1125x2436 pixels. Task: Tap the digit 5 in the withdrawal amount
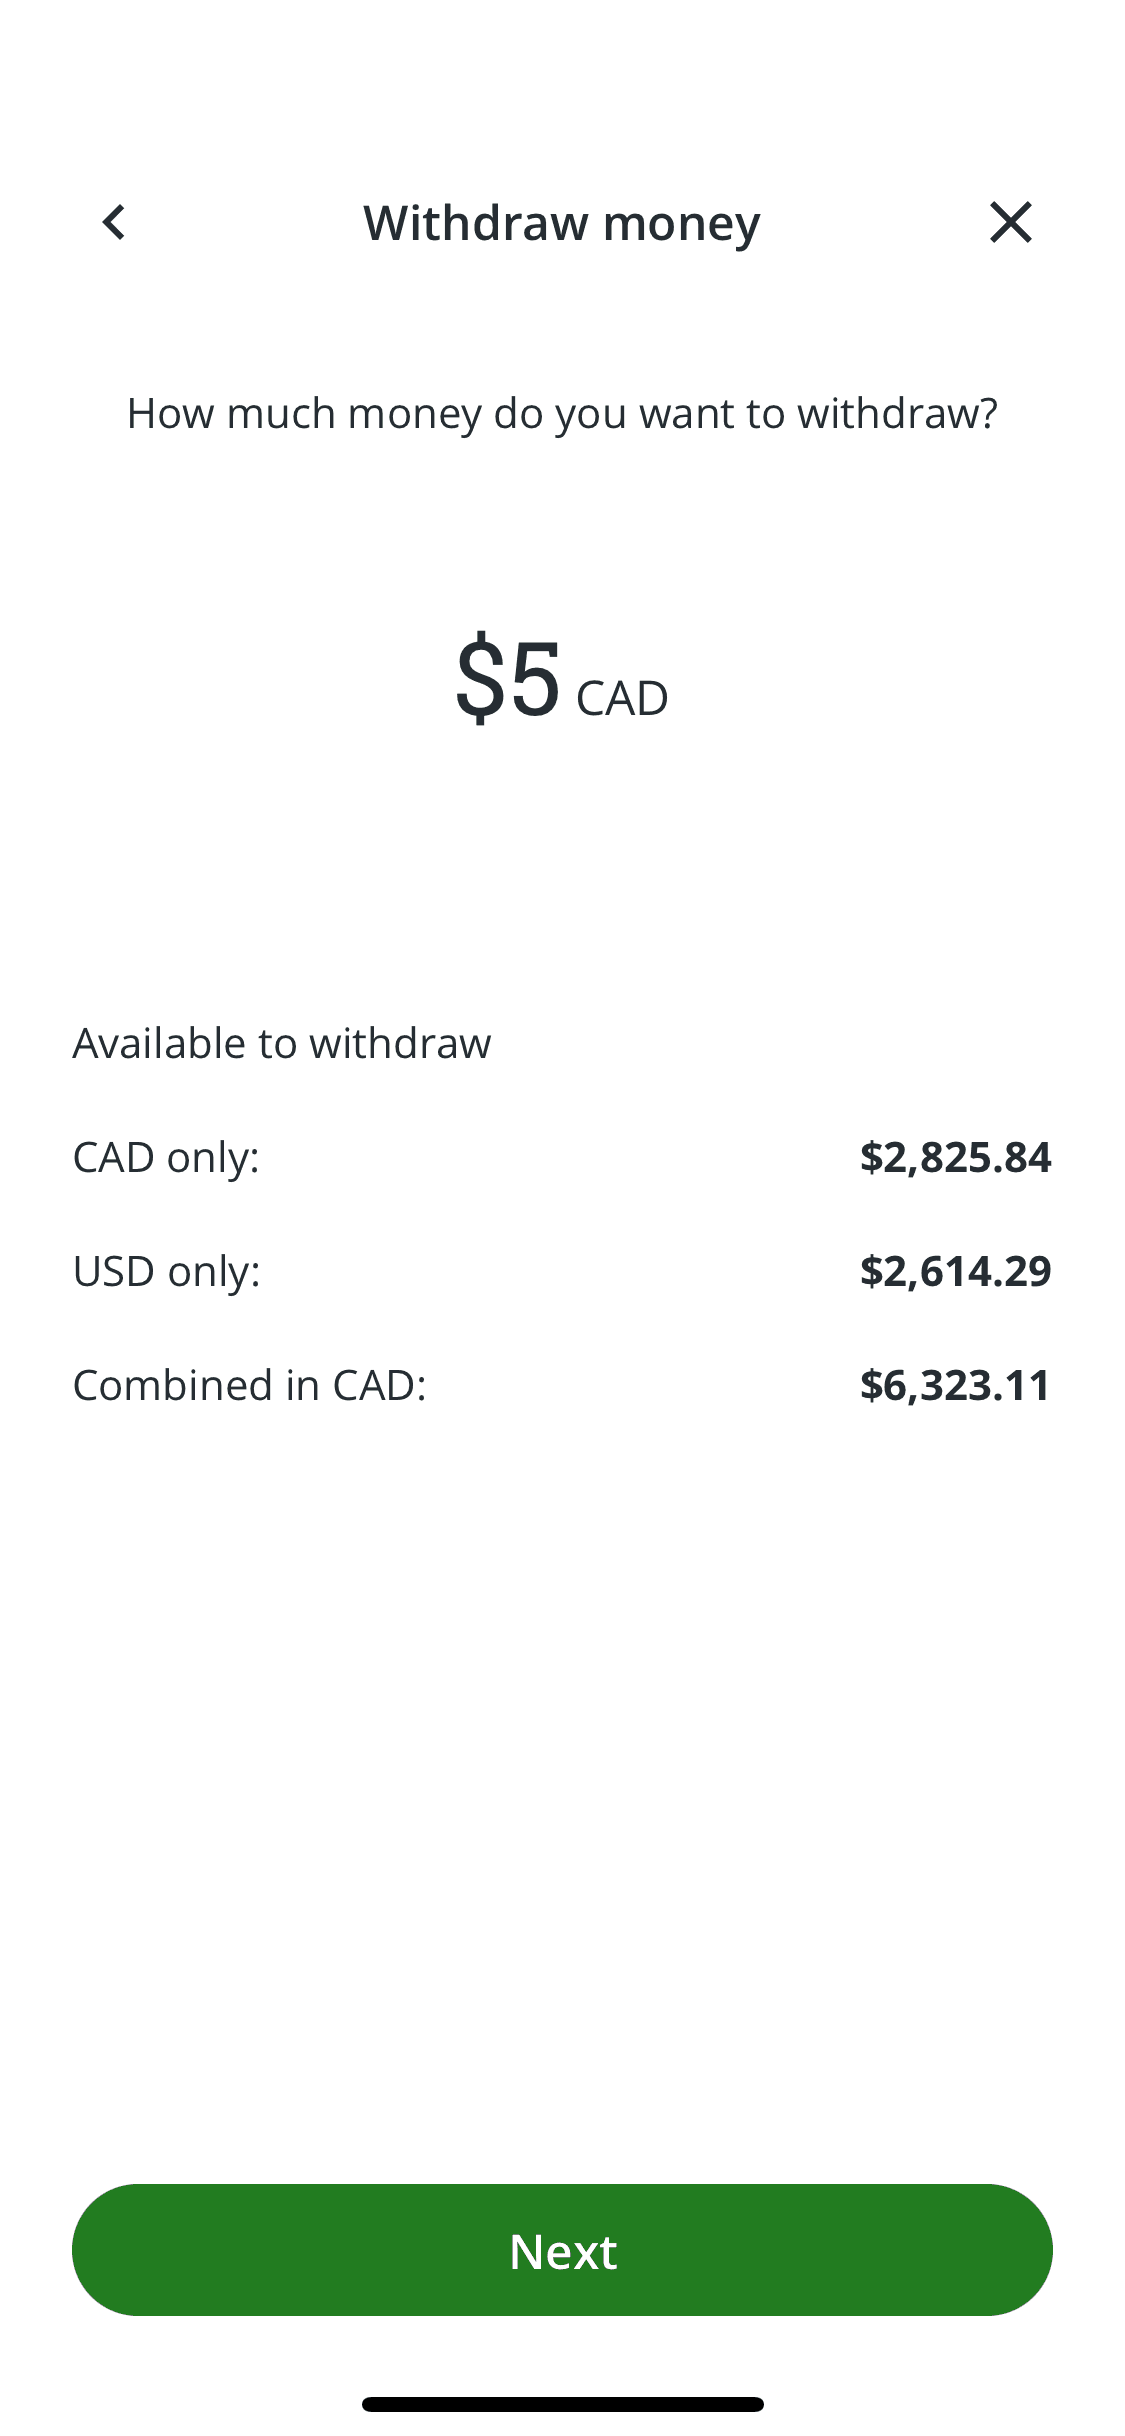pyautogui.click(x=535, y=680)
